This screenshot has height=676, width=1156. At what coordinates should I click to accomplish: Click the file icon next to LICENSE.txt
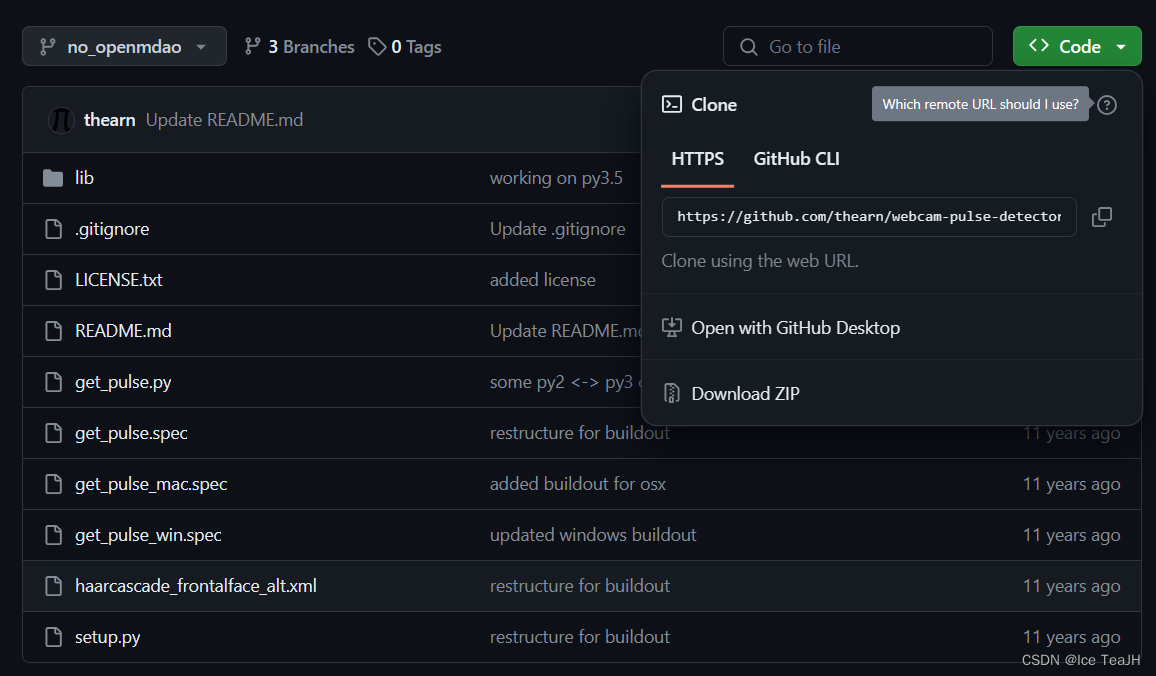coord(53,279)
